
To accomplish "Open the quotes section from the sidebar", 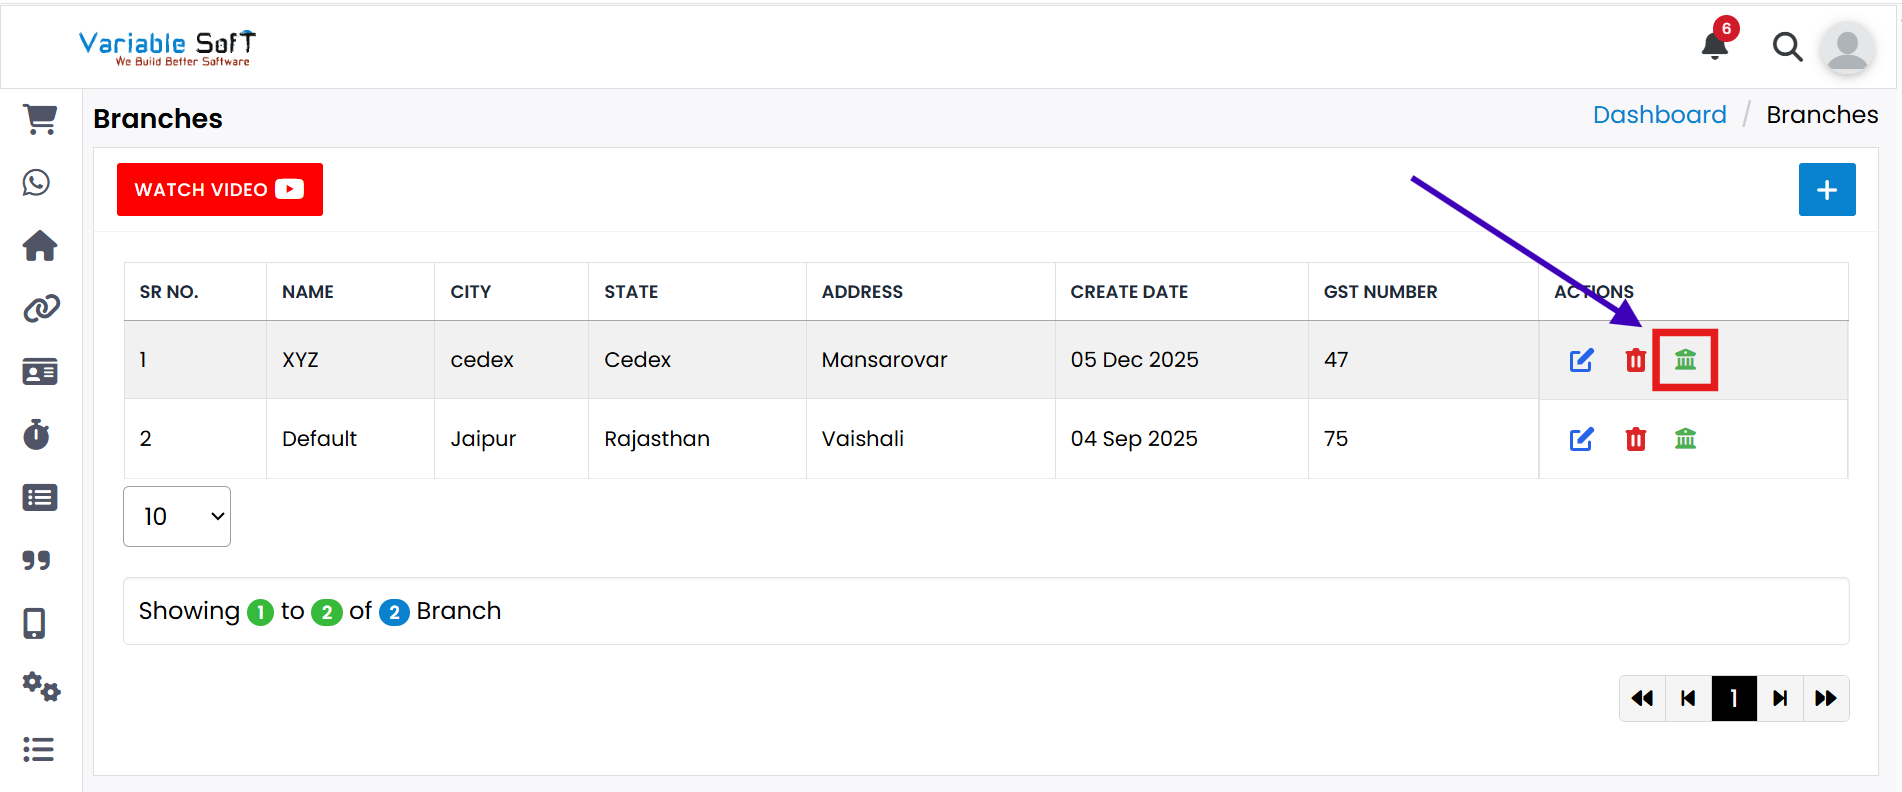I will 38,560.
